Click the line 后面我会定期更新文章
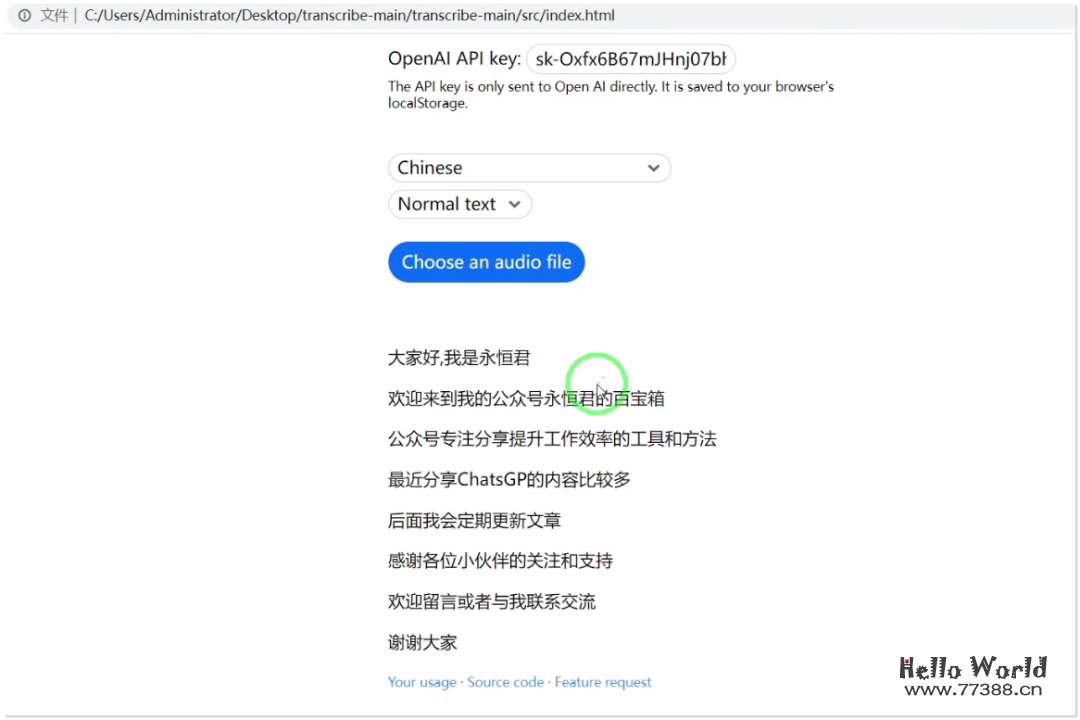This screenshot has width=1080, height=720. click(x=474, y=521)
